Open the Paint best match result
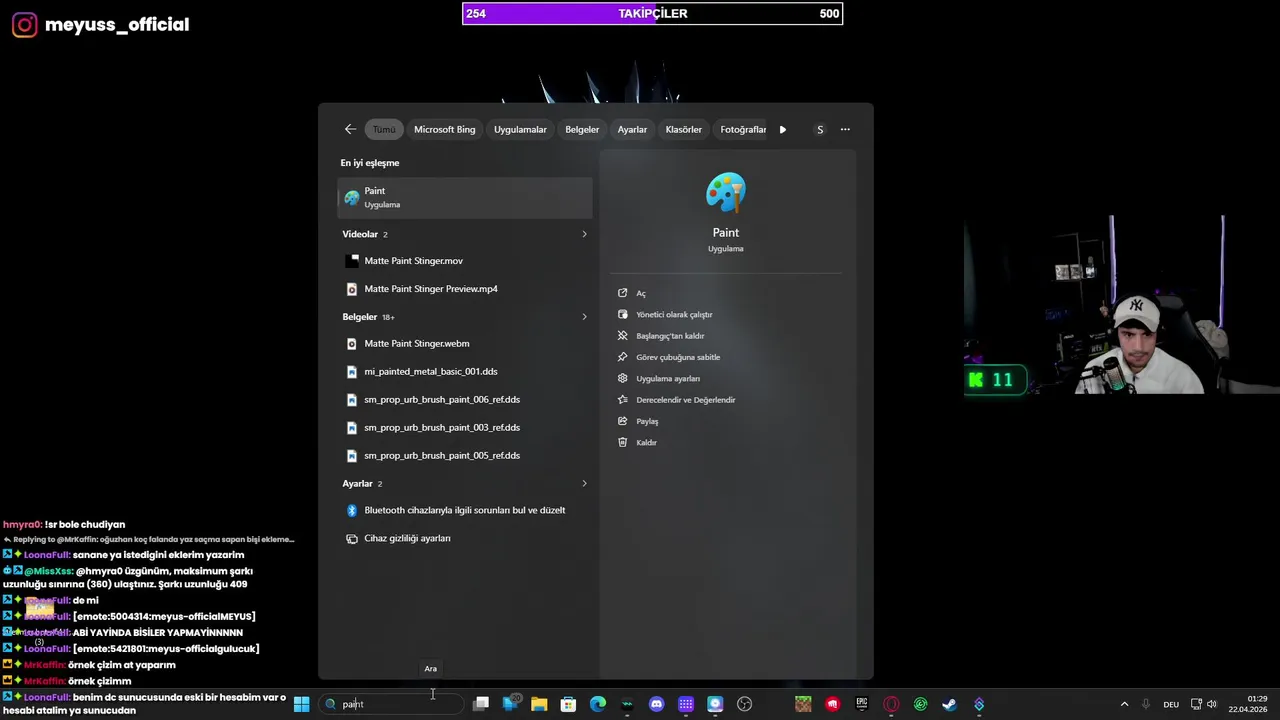This screenshot has height=720, width=1280. pos(465,197)
